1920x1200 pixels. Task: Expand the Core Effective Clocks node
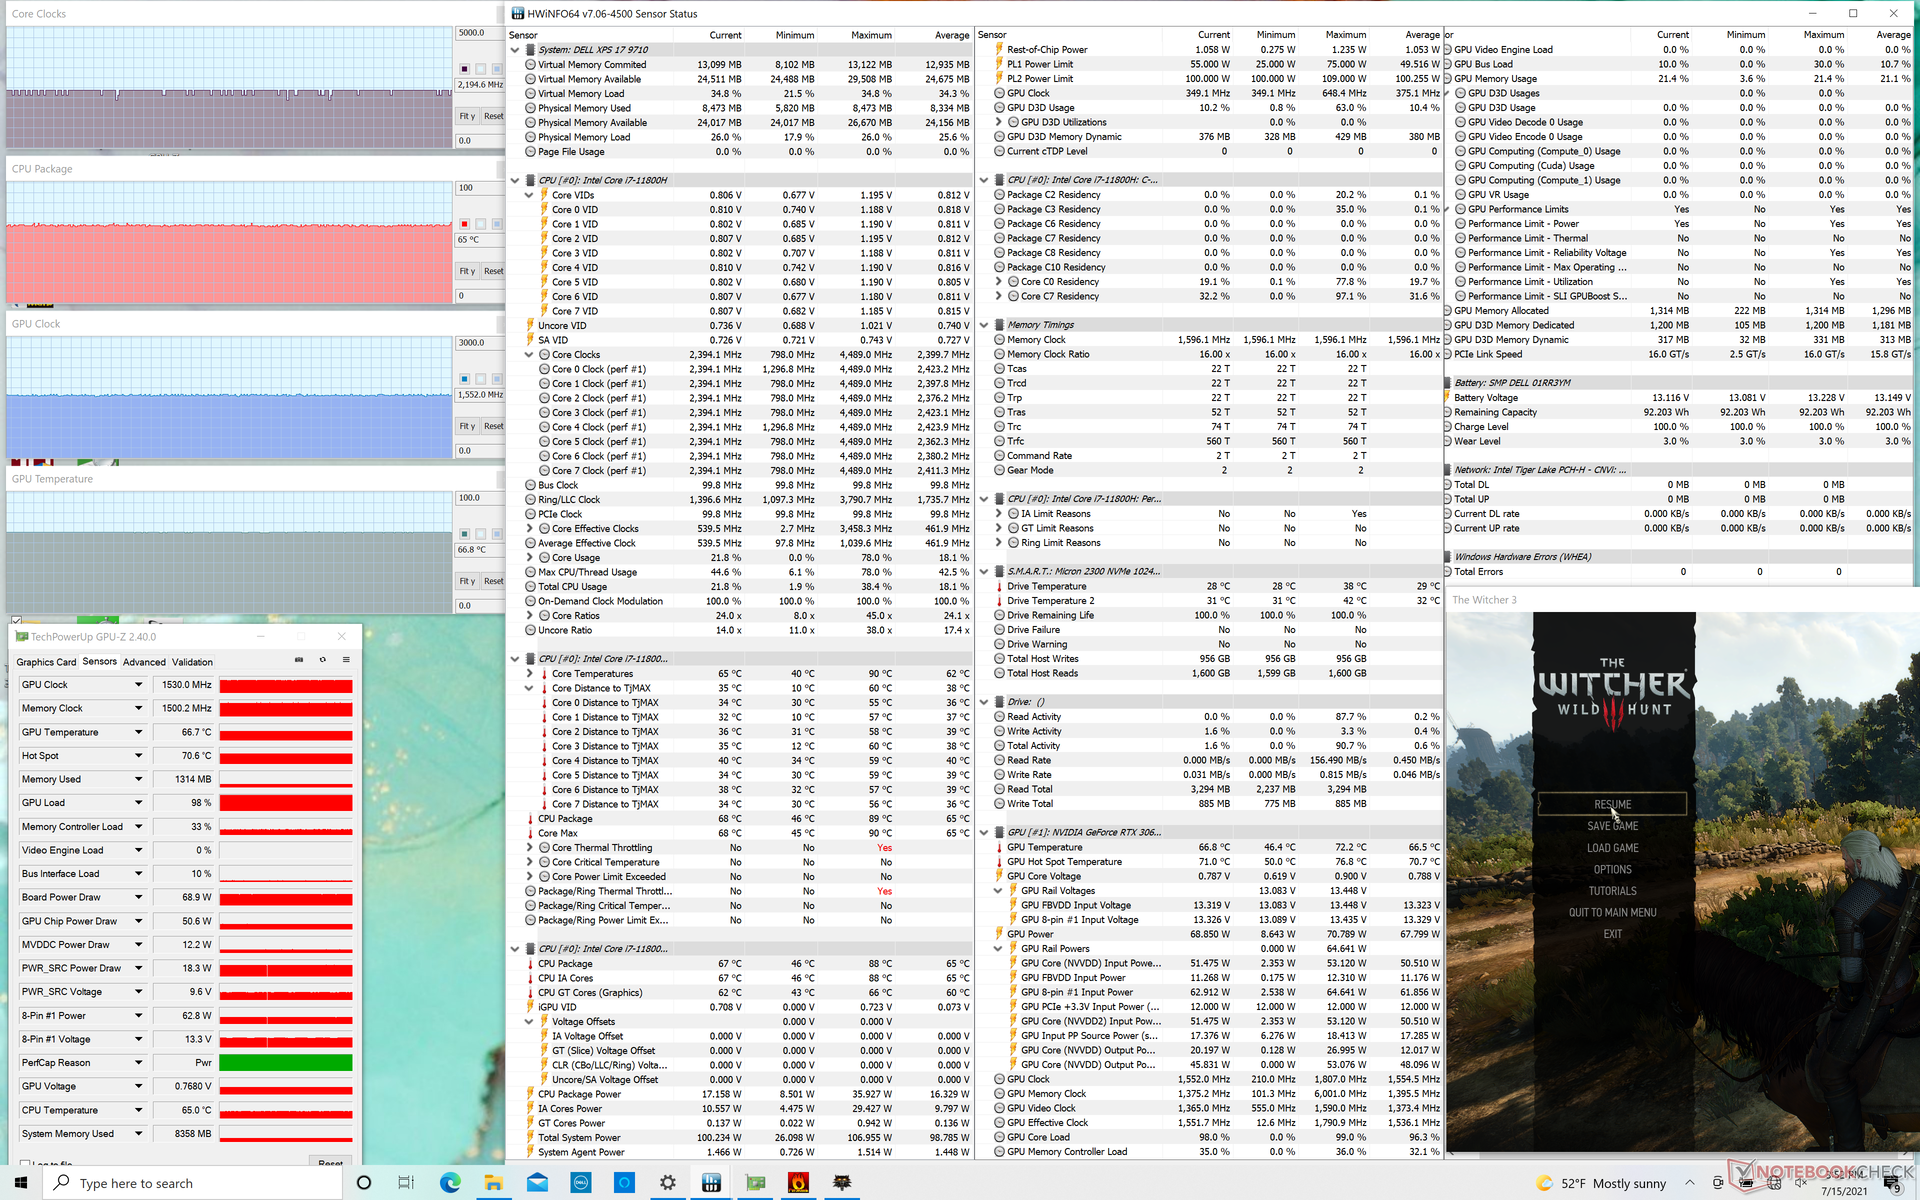529,528
